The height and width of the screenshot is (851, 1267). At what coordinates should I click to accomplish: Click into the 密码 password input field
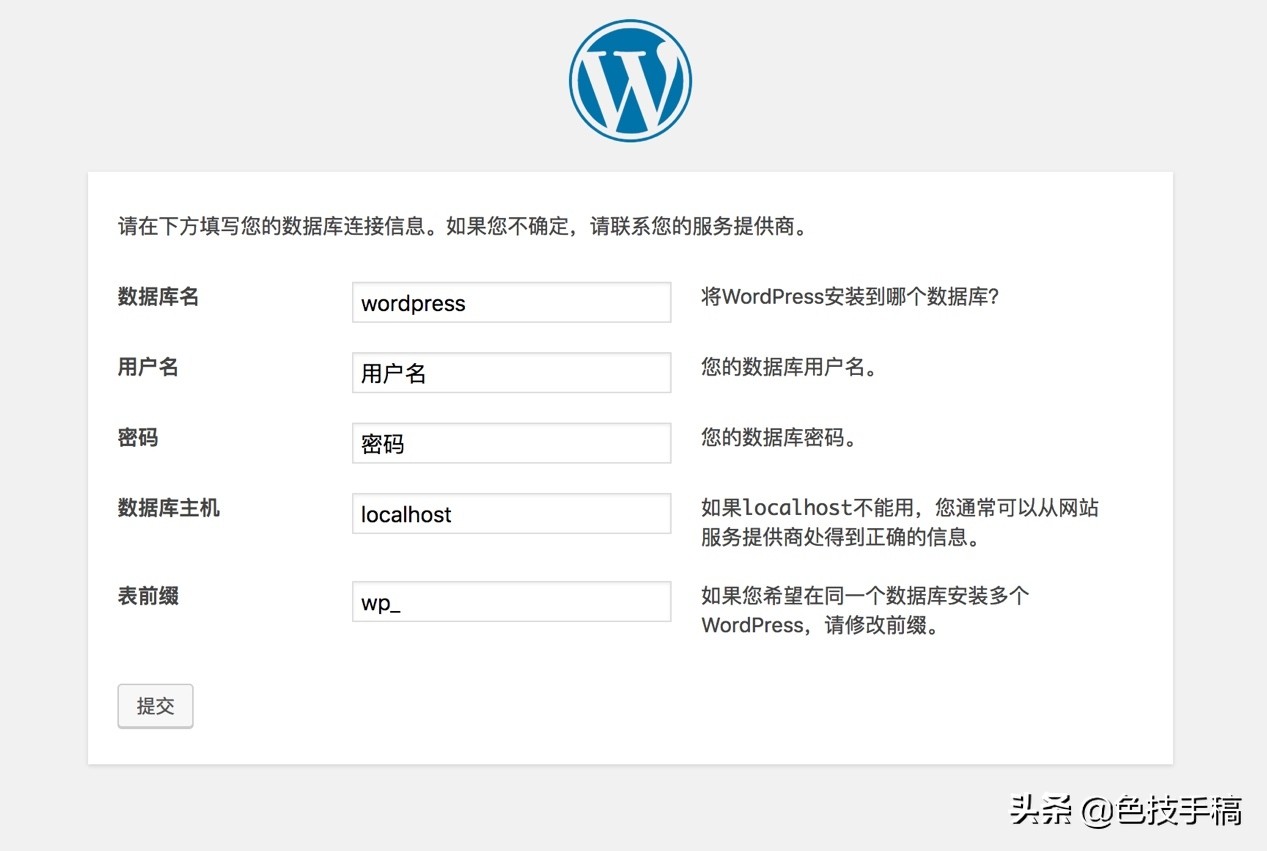[511, 443]
